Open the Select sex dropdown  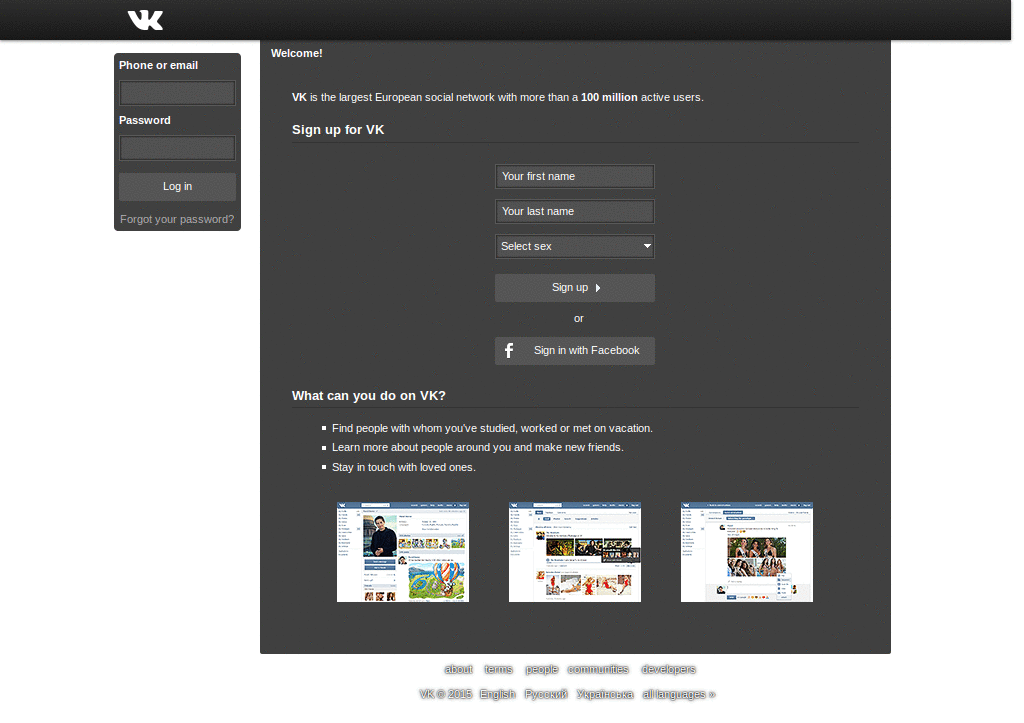click(575, 247)
